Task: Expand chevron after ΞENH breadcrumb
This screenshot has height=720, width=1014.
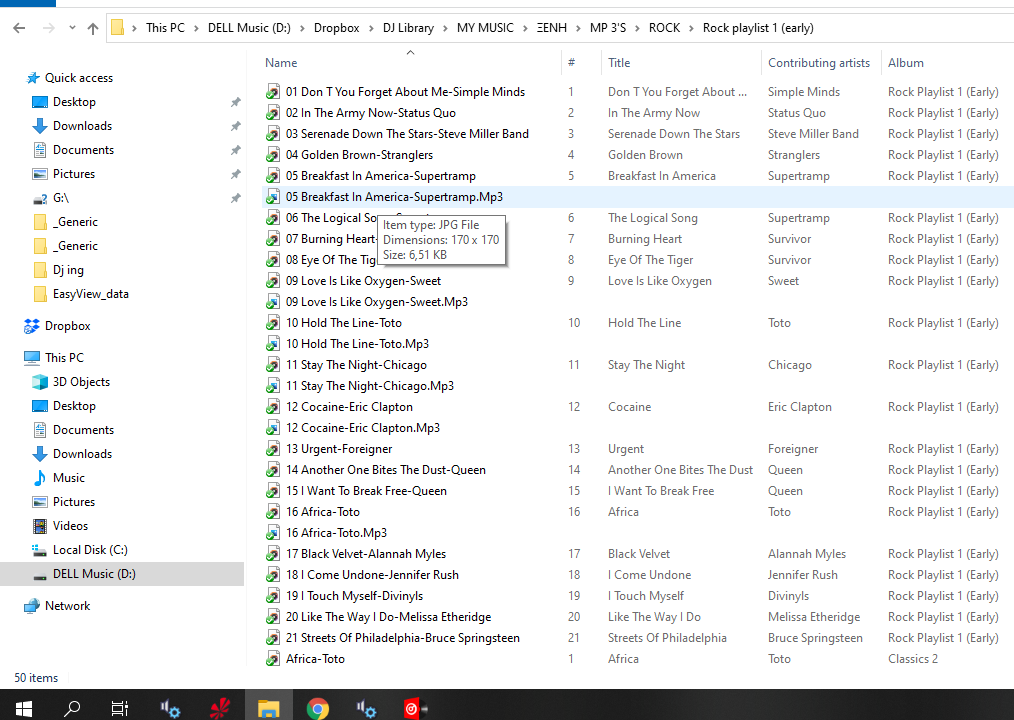Action: pos(578,28)
